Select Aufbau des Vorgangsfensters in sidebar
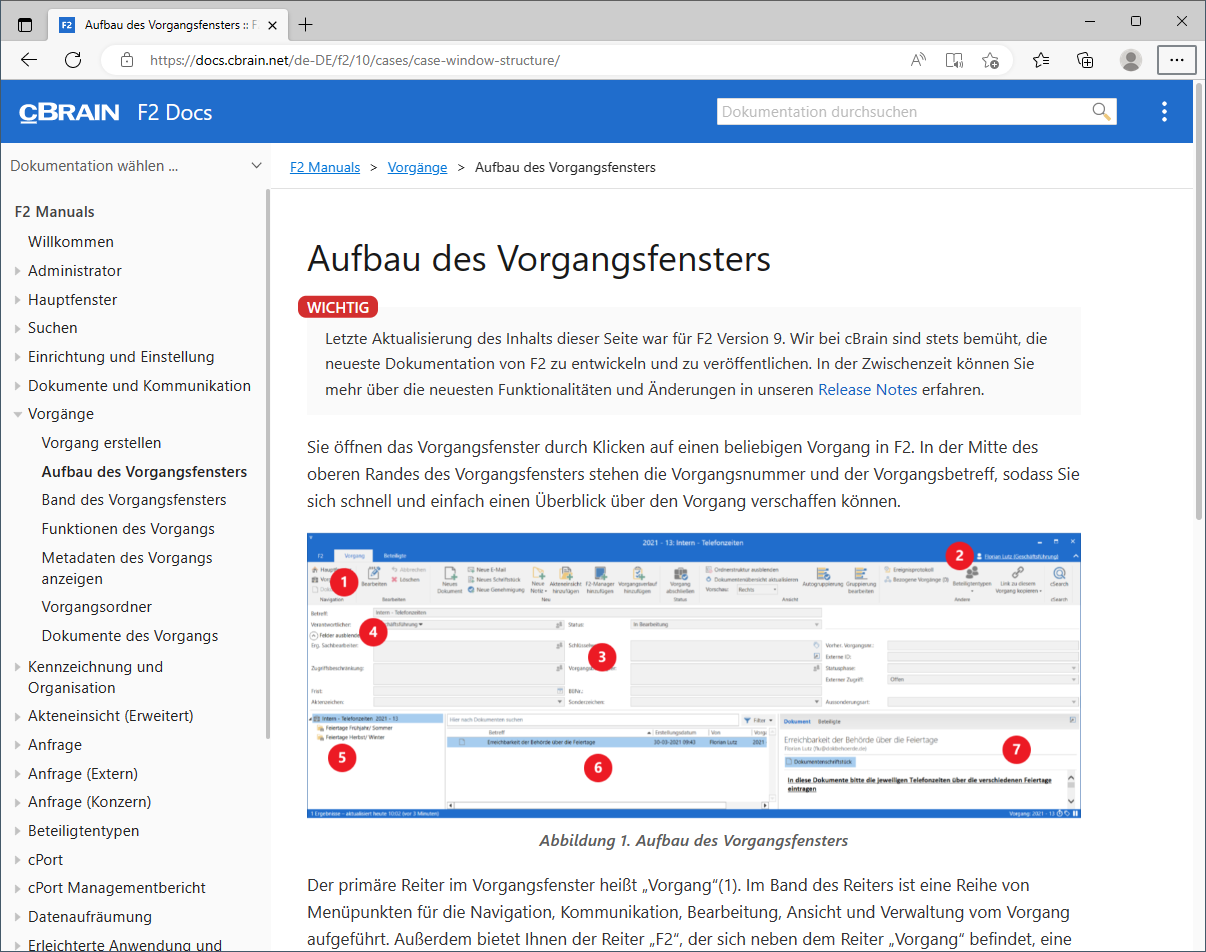 pyautogui.click(x=144, y=472)
